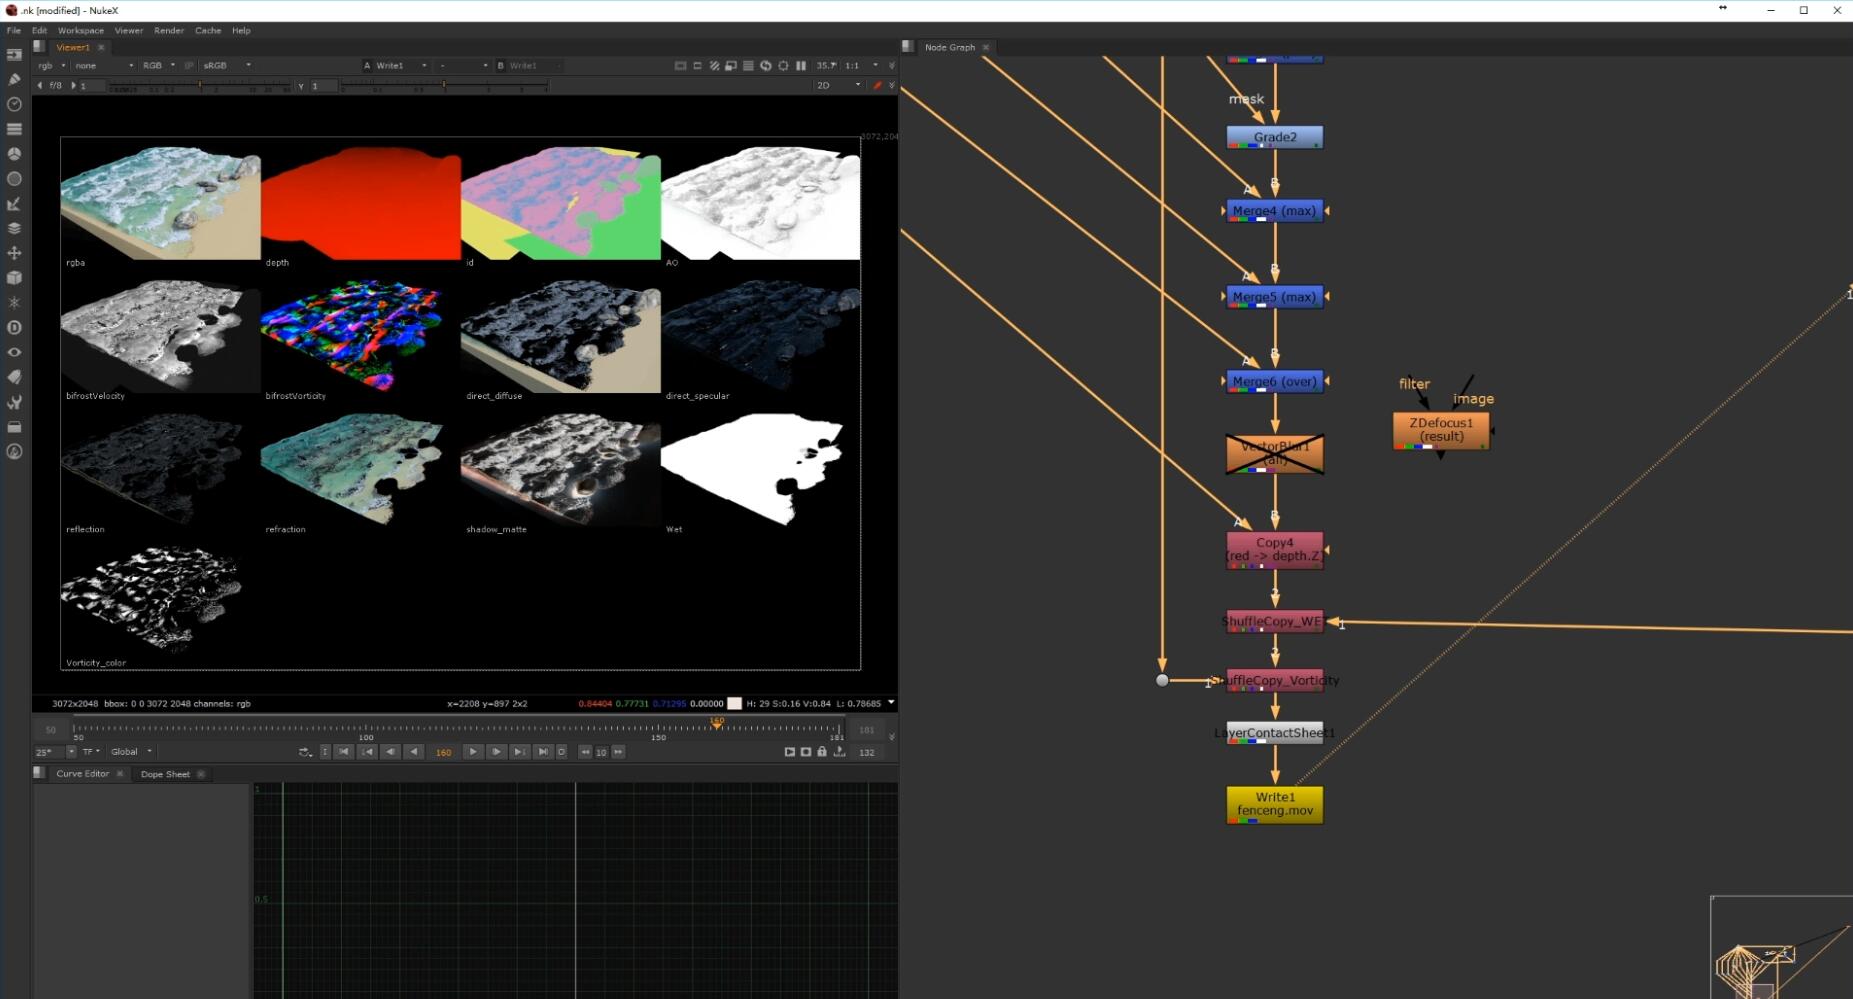Open the ToolSets wrench icon
Viewport: 1853px width, 999px height.
point(14,402)
